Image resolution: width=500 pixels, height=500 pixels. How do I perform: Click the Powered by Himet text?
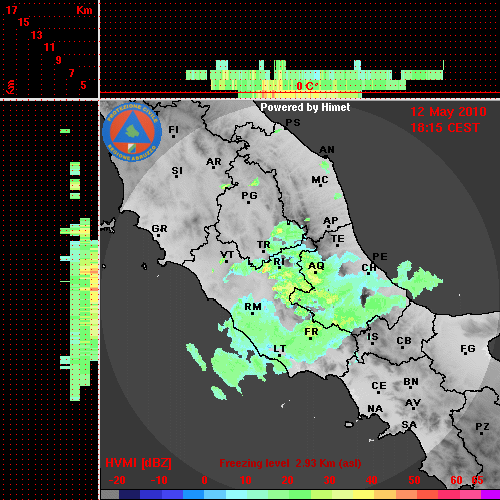click(305, 107)
